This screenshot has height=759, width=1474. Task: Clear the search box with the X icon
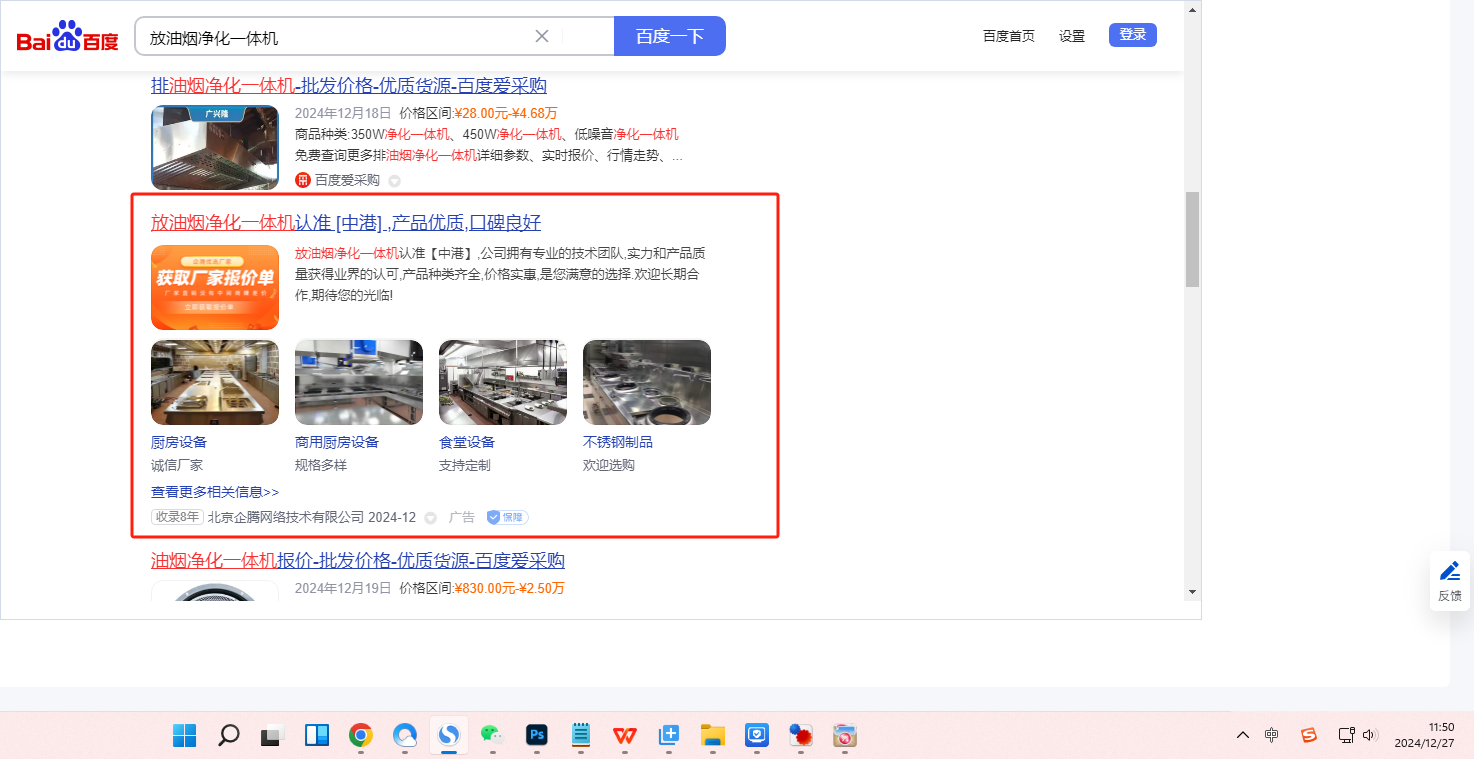tap(542, 37)
